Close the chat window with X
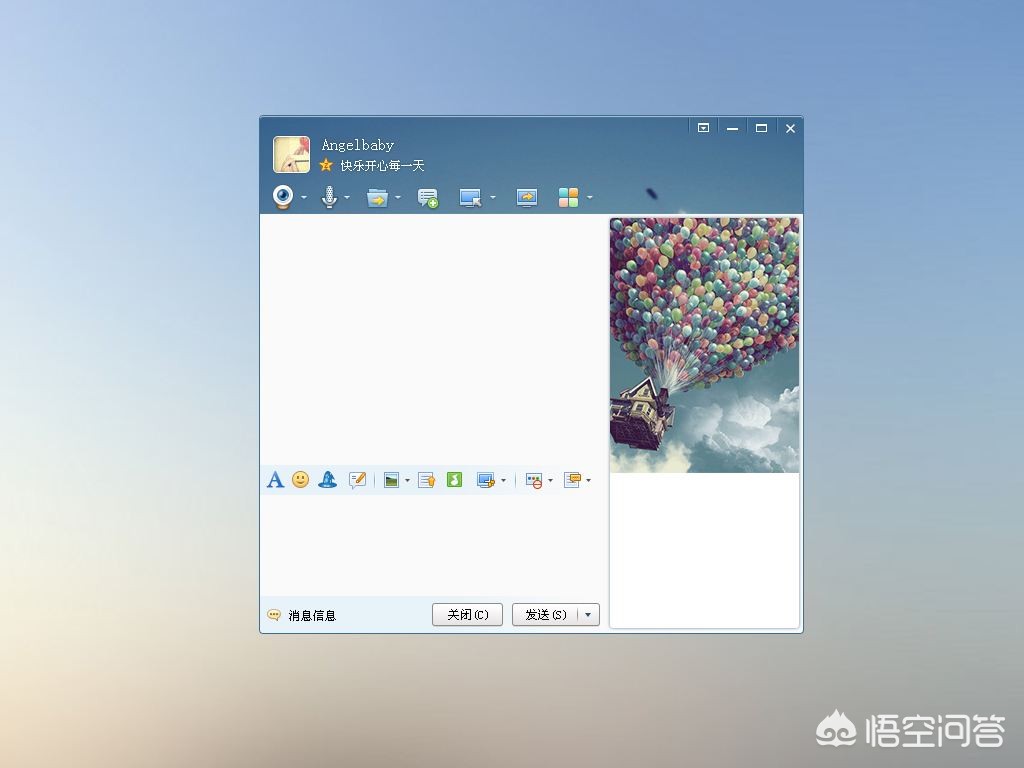Image resolution: width=1024 pixels, height=768 pixels. [790, 128]
